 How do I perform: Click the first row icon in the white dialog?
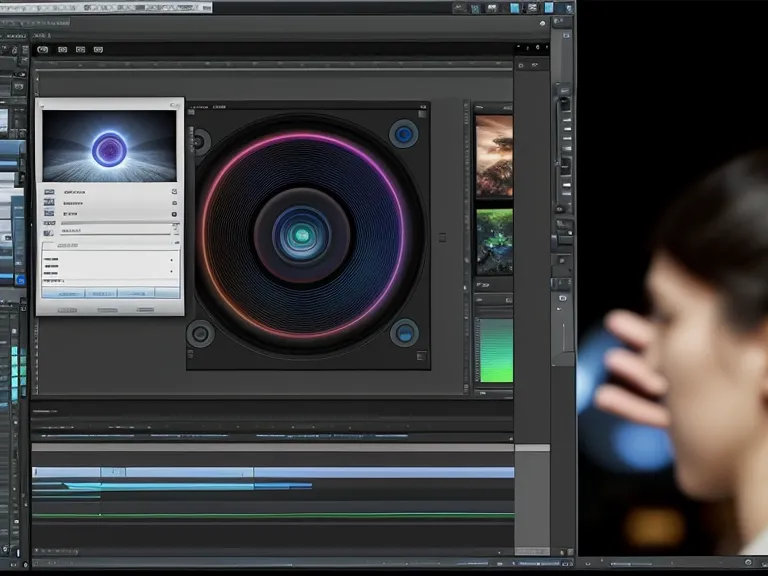[49, 192]
